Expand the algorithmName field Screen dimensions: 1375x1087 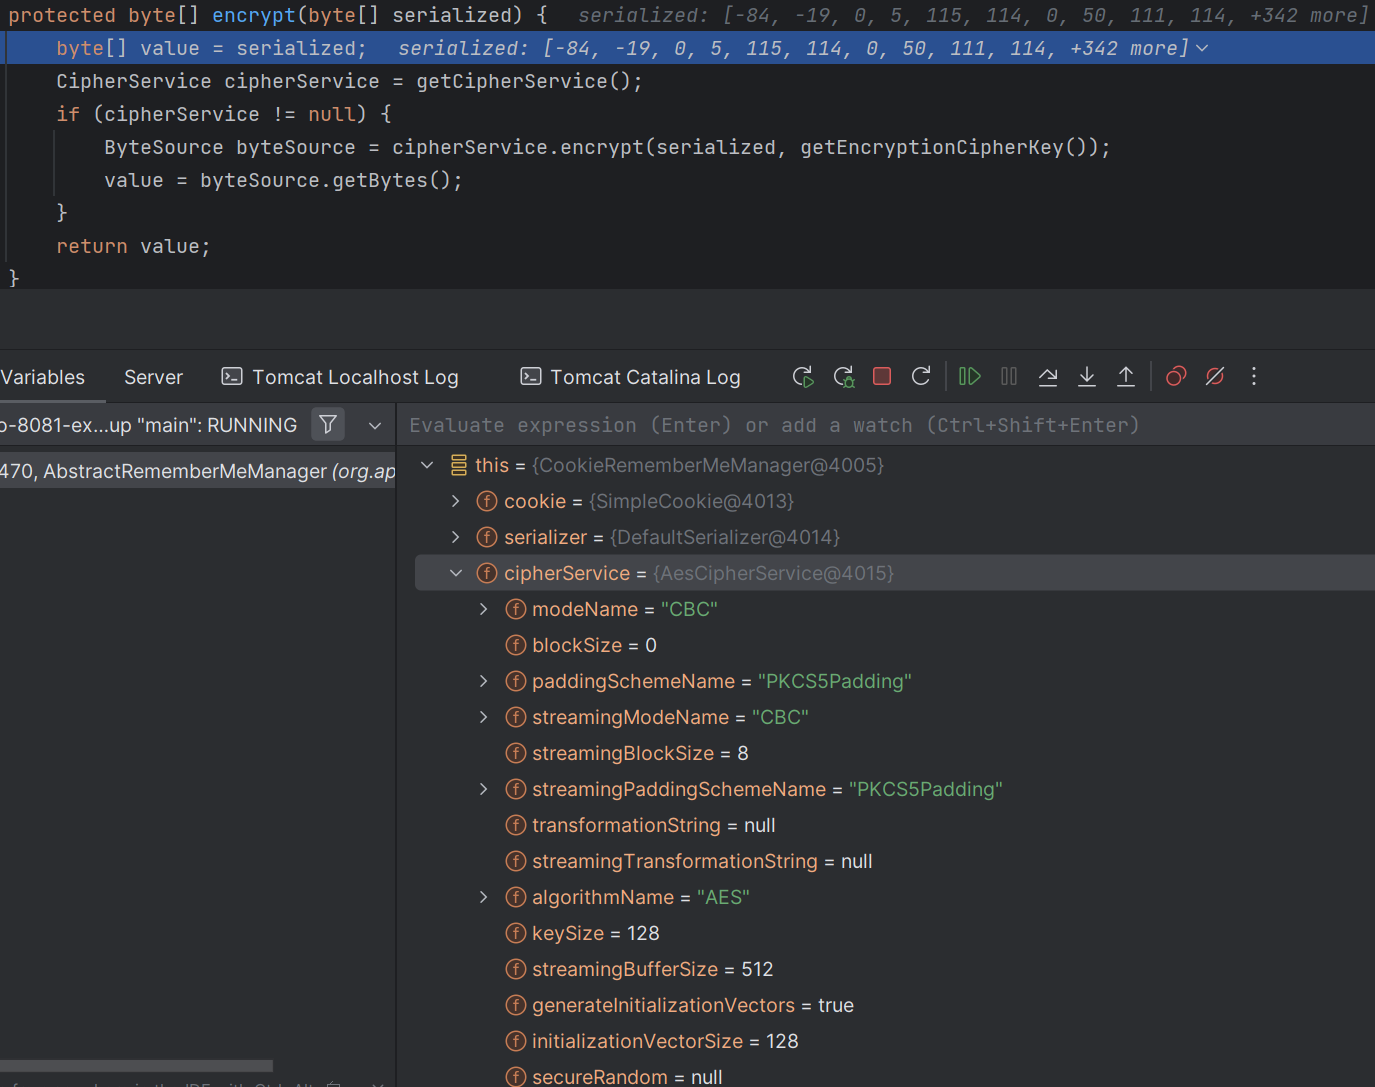(x=484, y=897)
